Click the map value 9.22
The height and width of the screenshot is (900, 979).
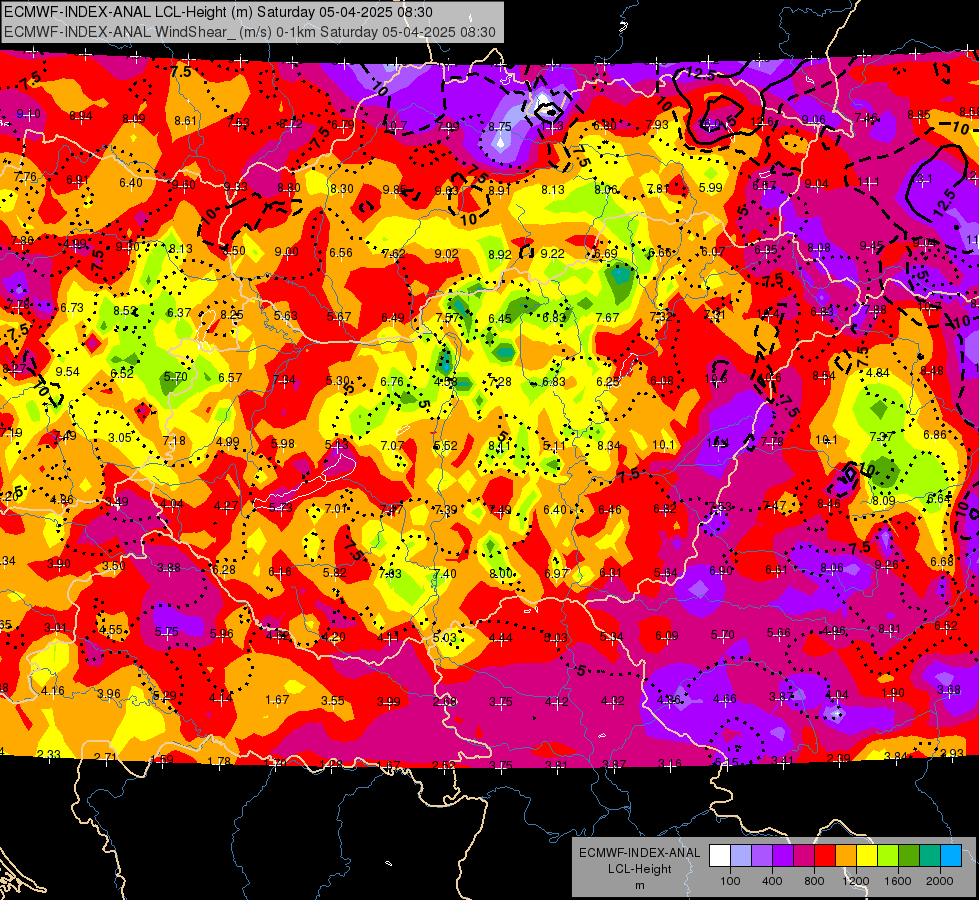553,253
